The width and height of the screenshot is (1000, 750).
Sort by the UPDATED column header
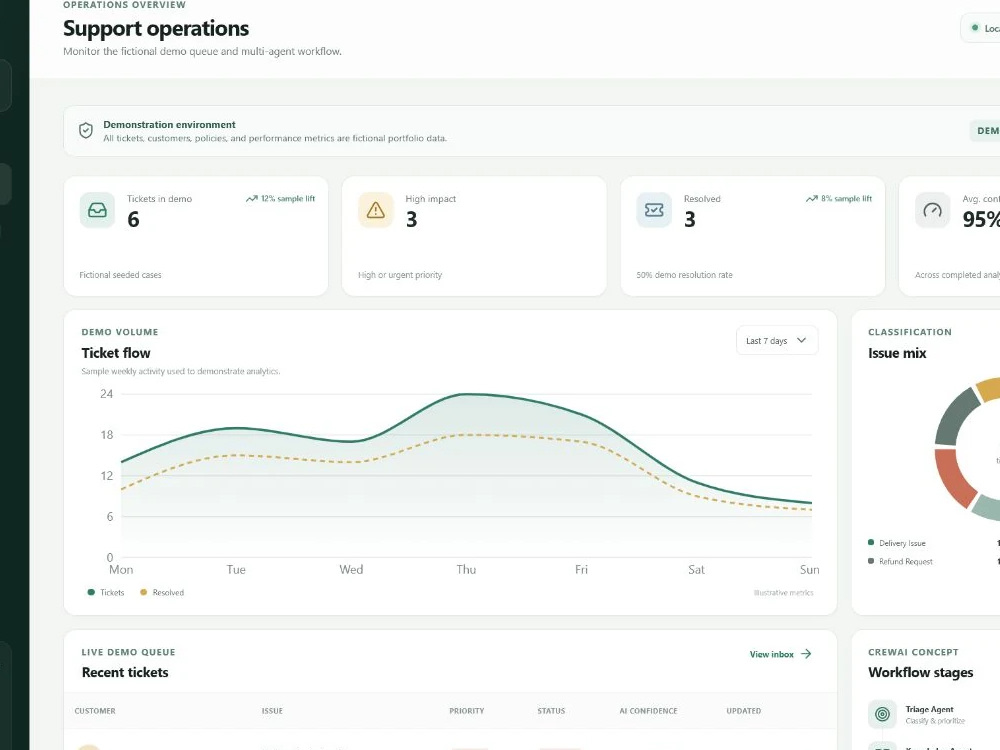pos(744,710)
